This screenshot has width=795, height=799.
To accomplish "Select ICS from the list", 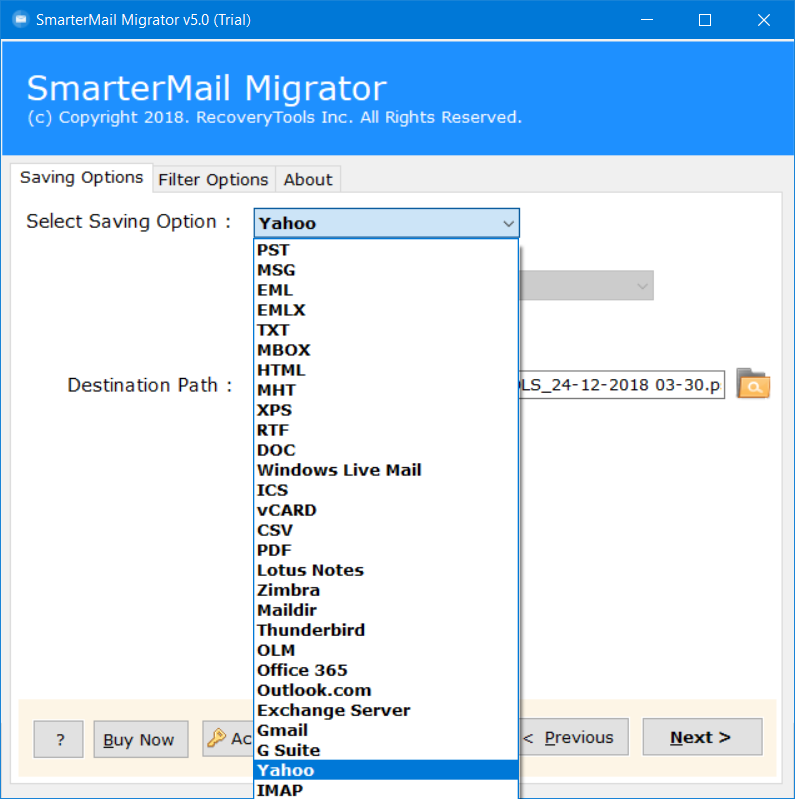I will coord(386,490).
